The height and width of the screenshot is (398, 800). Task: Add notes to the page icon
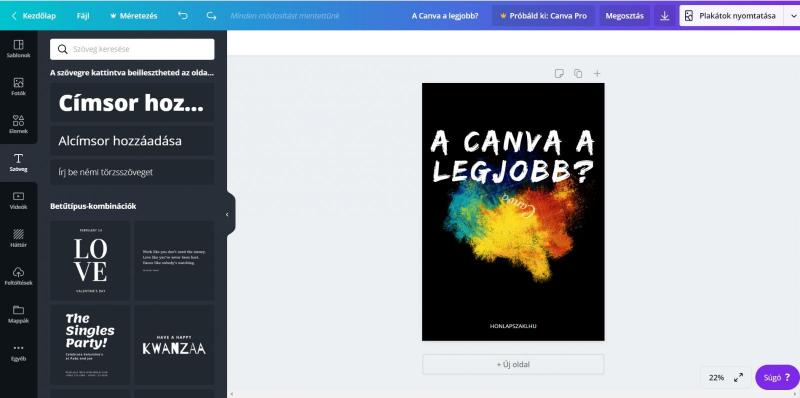click(x=559, y=73)
